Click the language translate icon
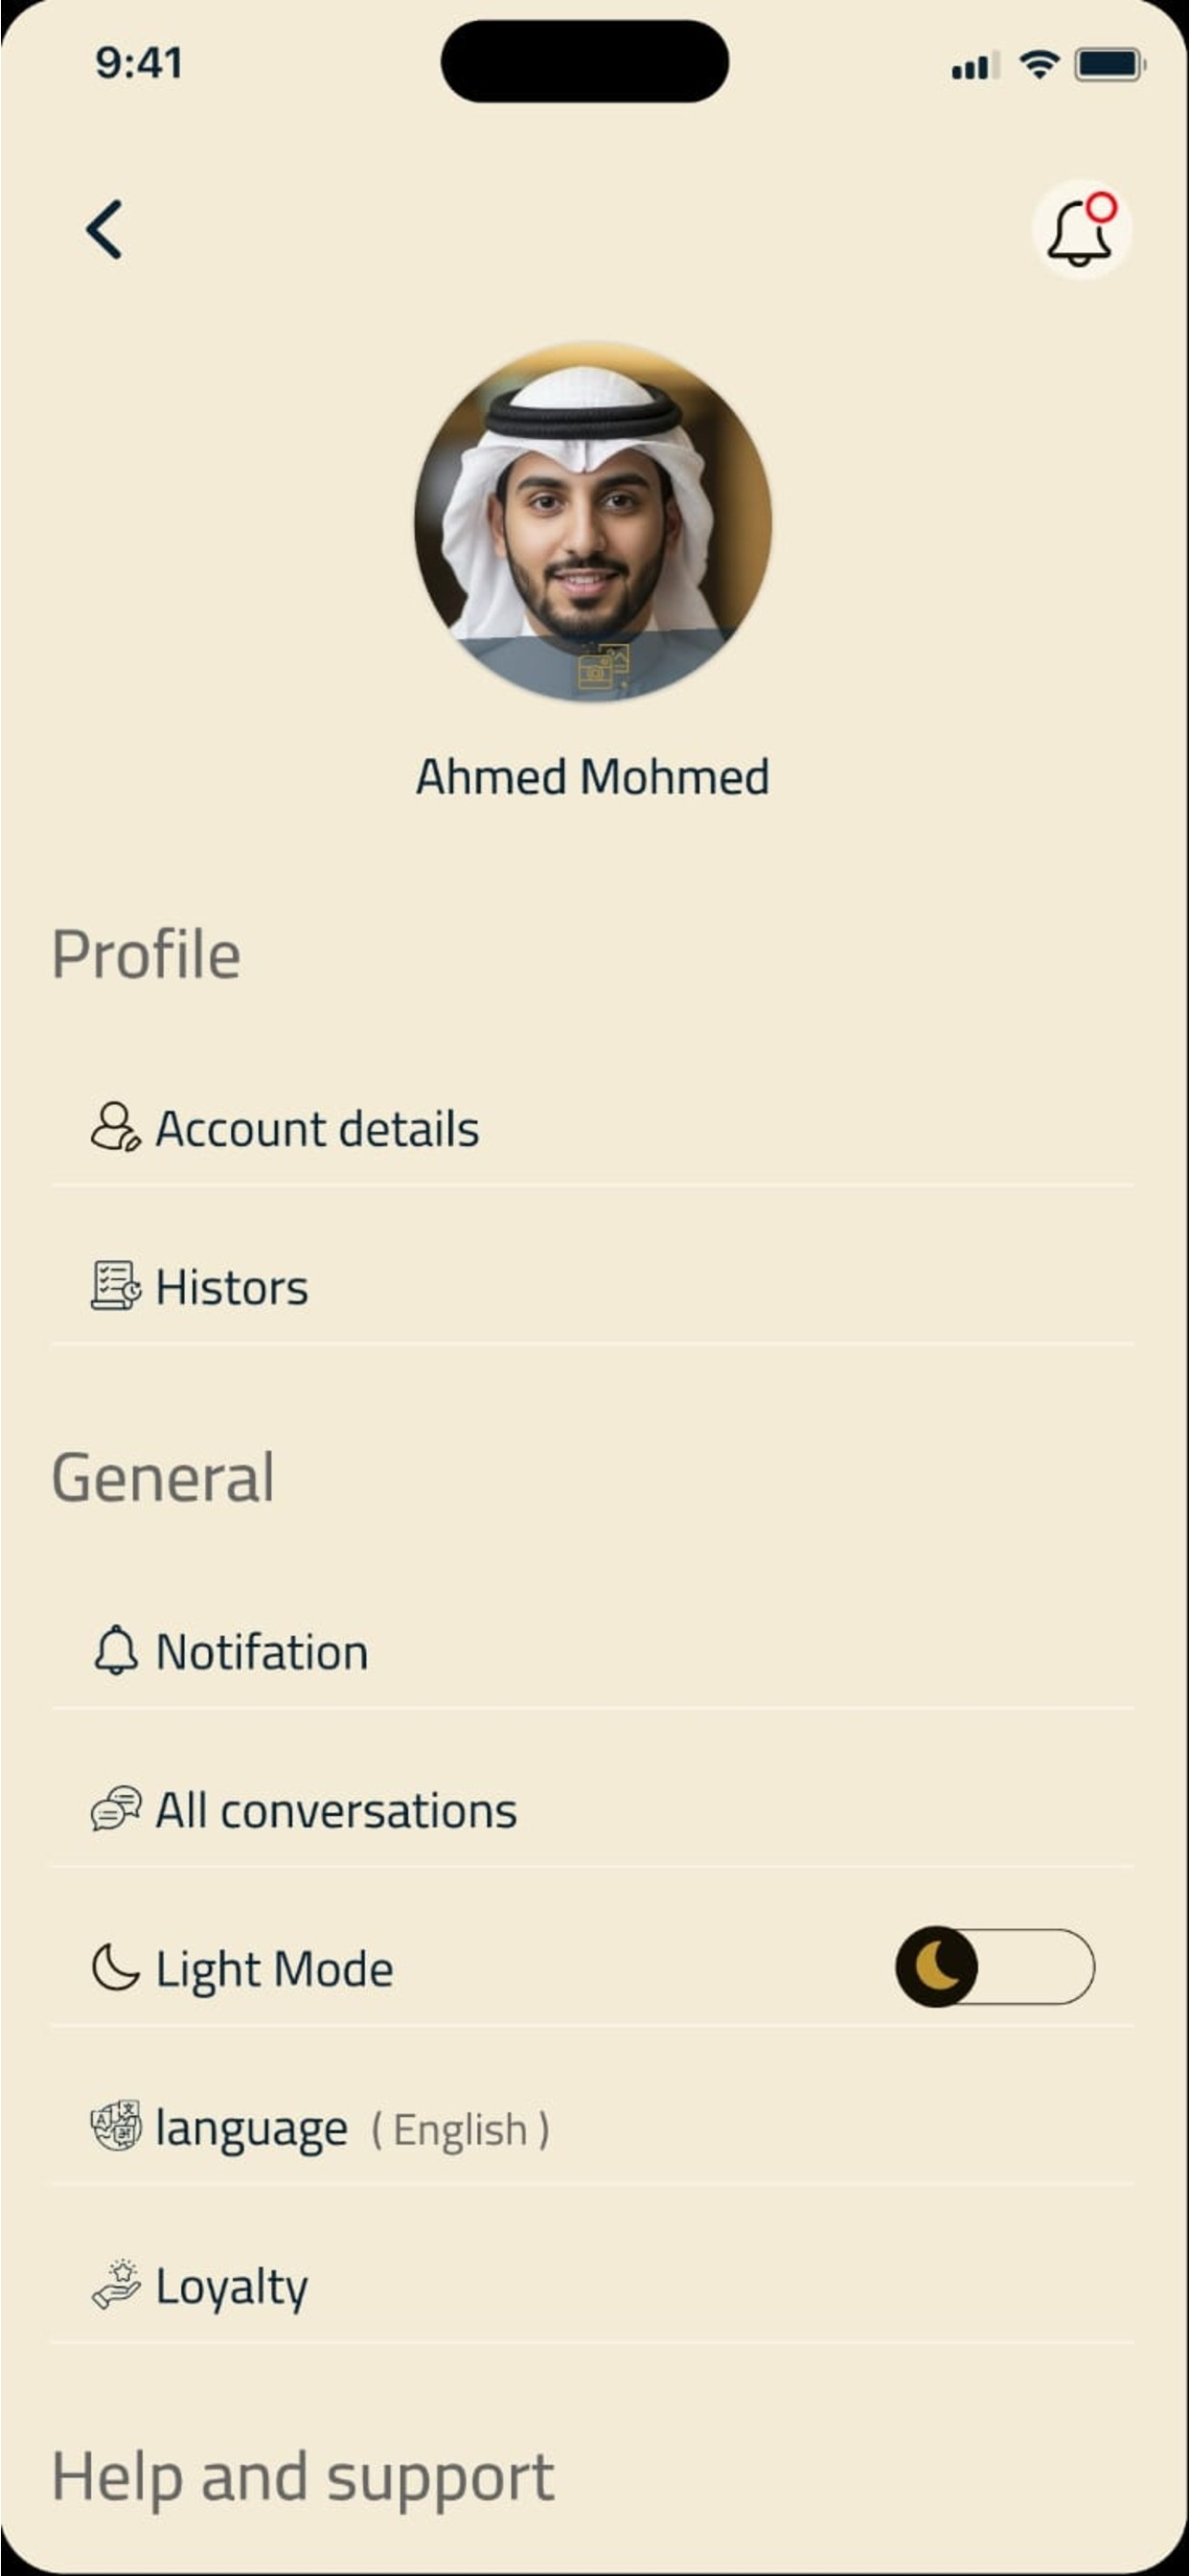 116,2125
